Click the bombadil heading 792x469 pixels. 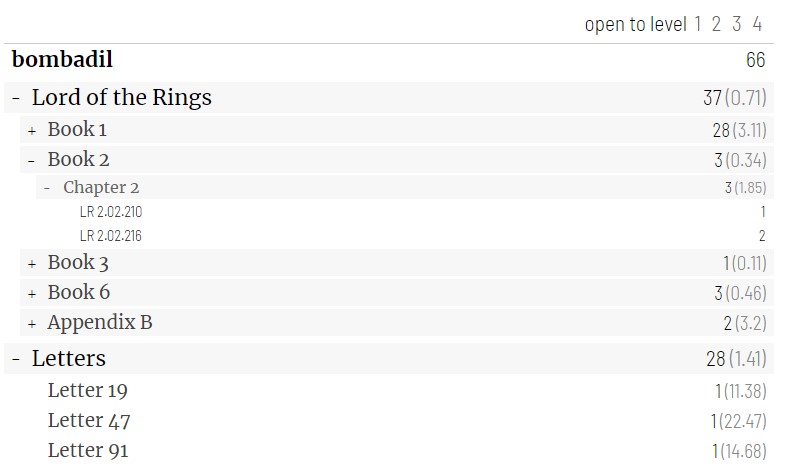click(x=62, y=60)
